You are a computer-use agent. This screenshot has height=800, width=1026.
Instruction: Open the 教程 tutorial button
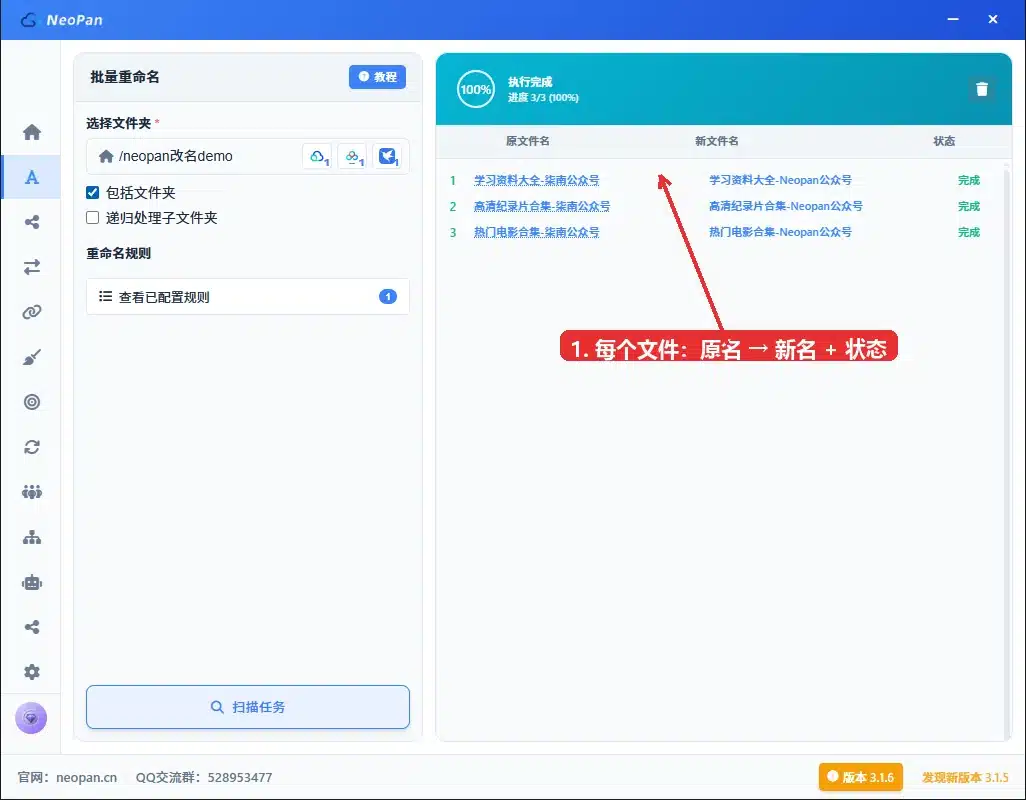point(377,77)
